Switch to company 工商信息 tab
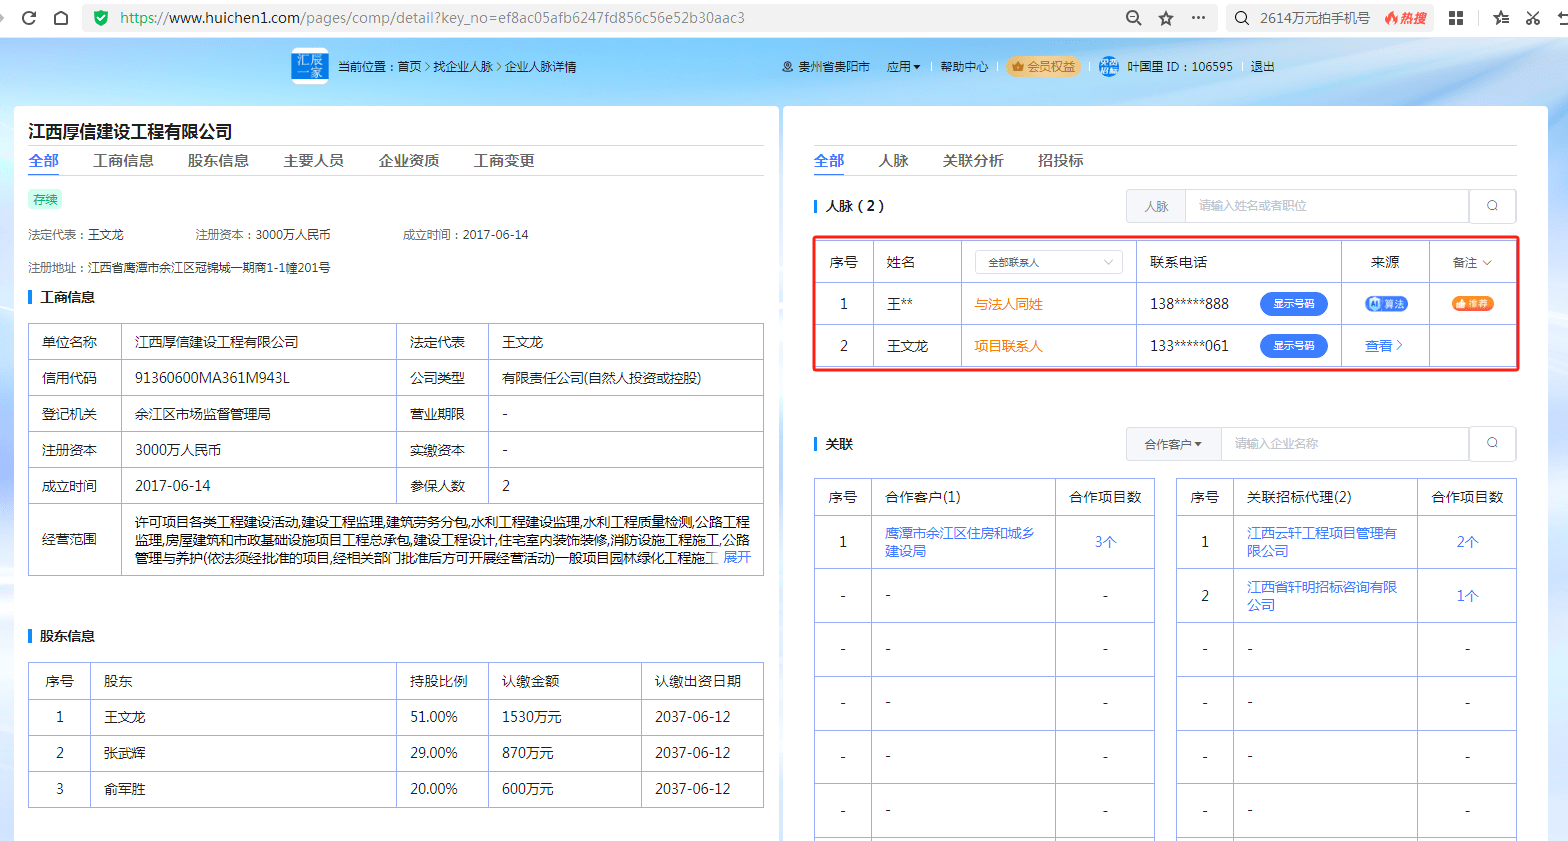 [123, 161]
